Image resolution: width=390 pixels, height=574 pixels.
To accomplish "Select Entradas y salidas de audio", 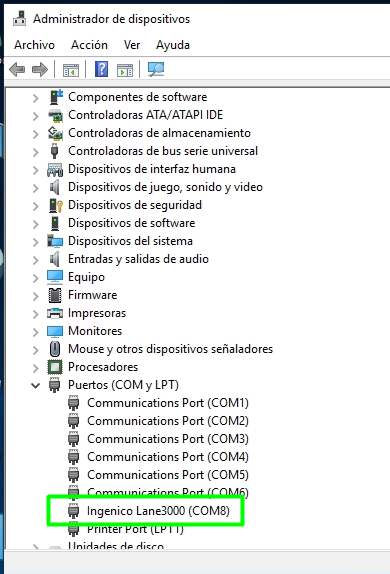I will [138, 259].
